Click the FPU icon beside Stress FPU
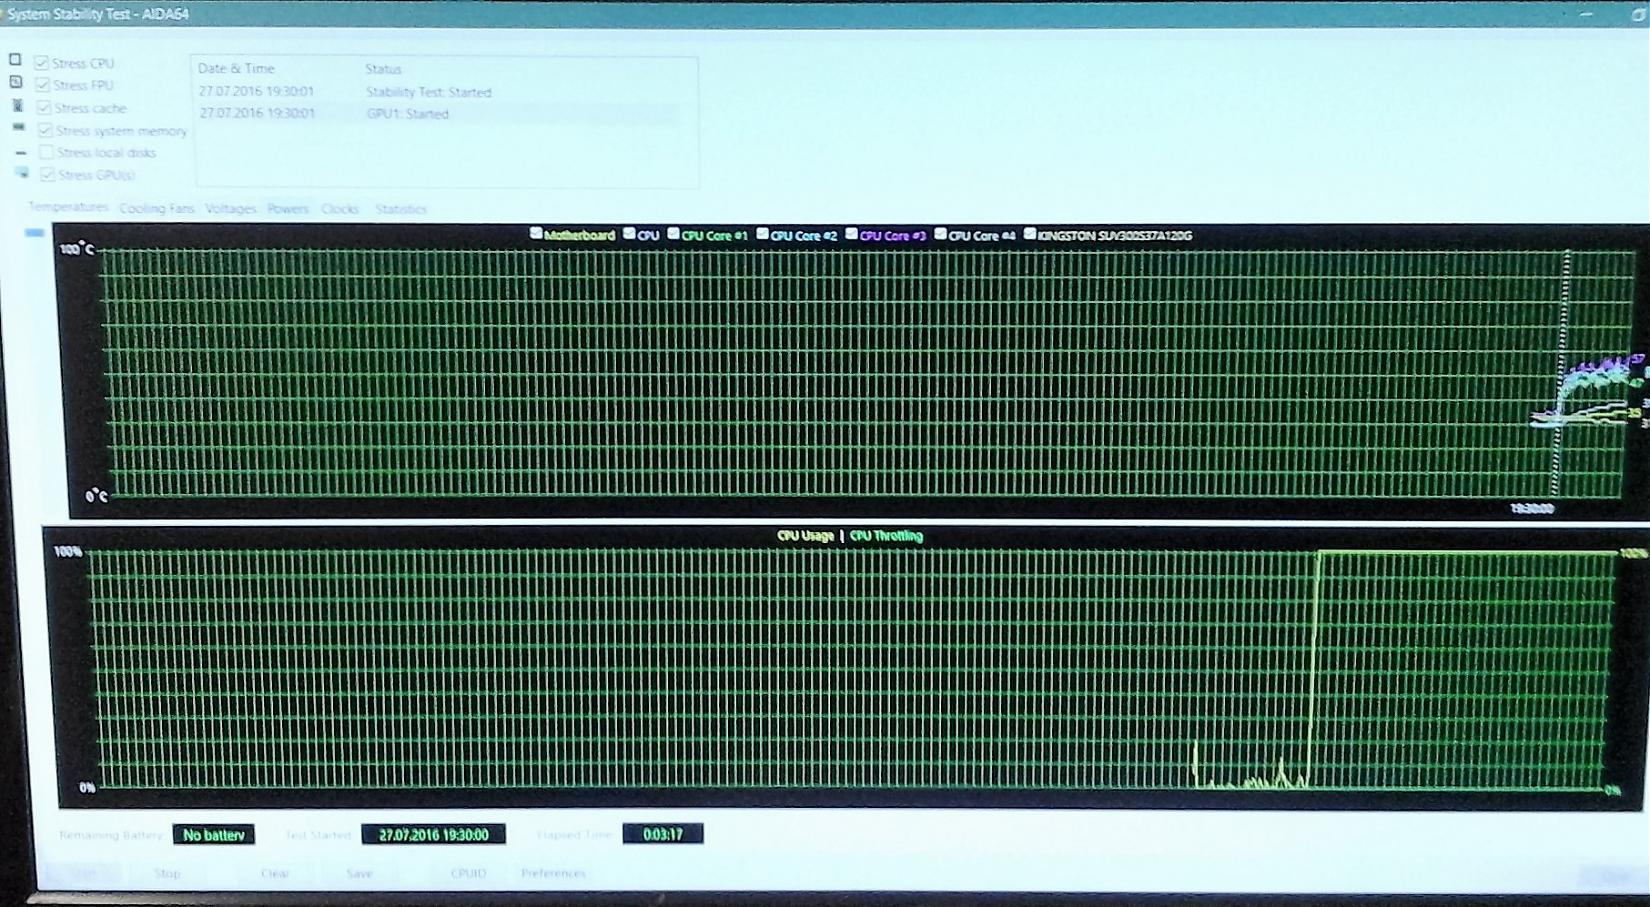 (16, 82)
